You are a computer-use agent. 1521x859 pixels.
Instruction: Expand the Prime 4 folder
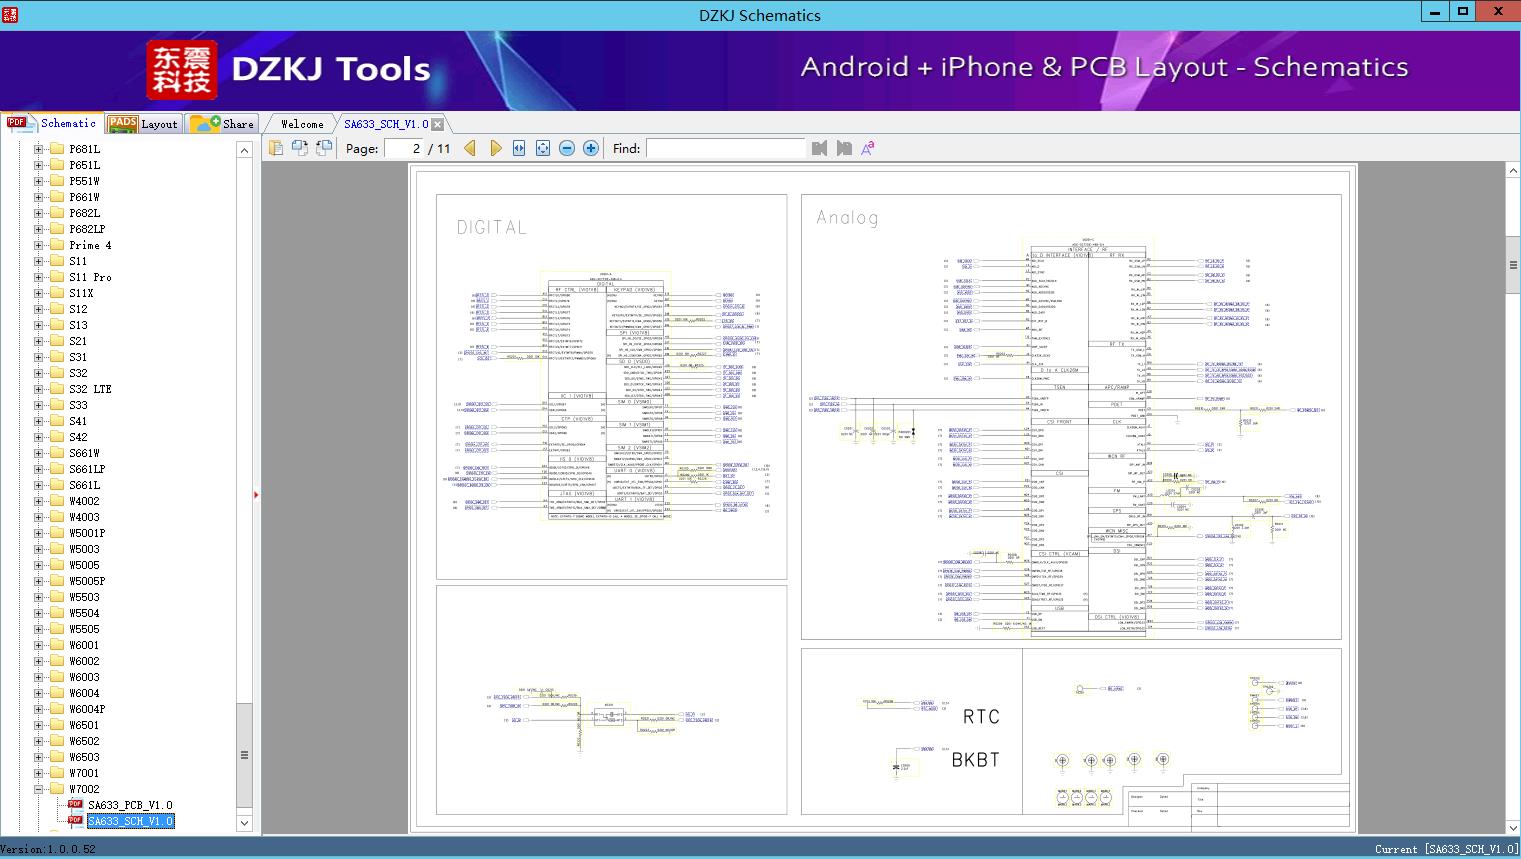tap(38, 245)
